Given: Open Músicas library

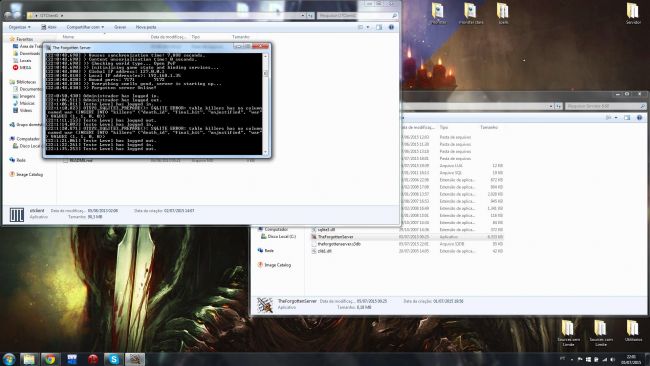Looking at the screenshot, I should click(24, 103).
